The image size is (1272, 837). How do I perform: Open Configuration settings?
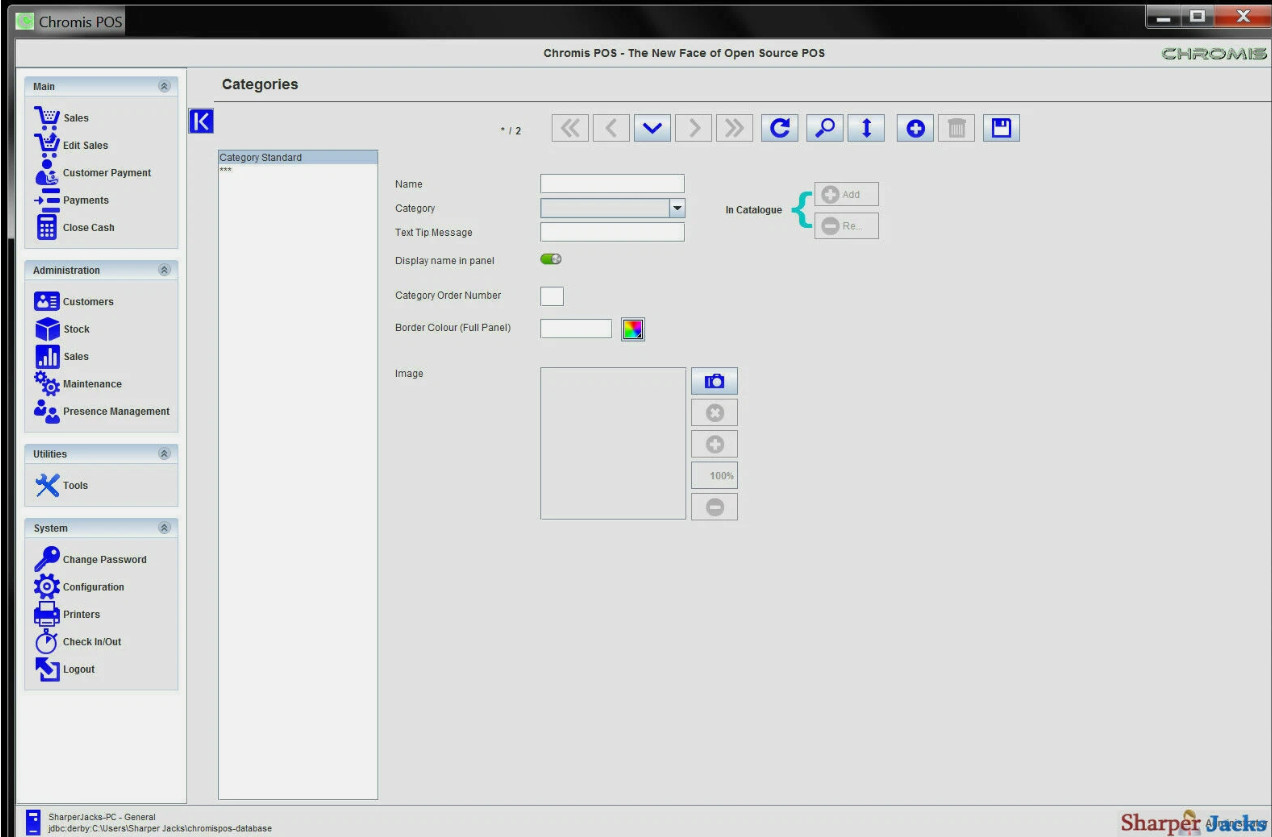(x=80, y=587)
